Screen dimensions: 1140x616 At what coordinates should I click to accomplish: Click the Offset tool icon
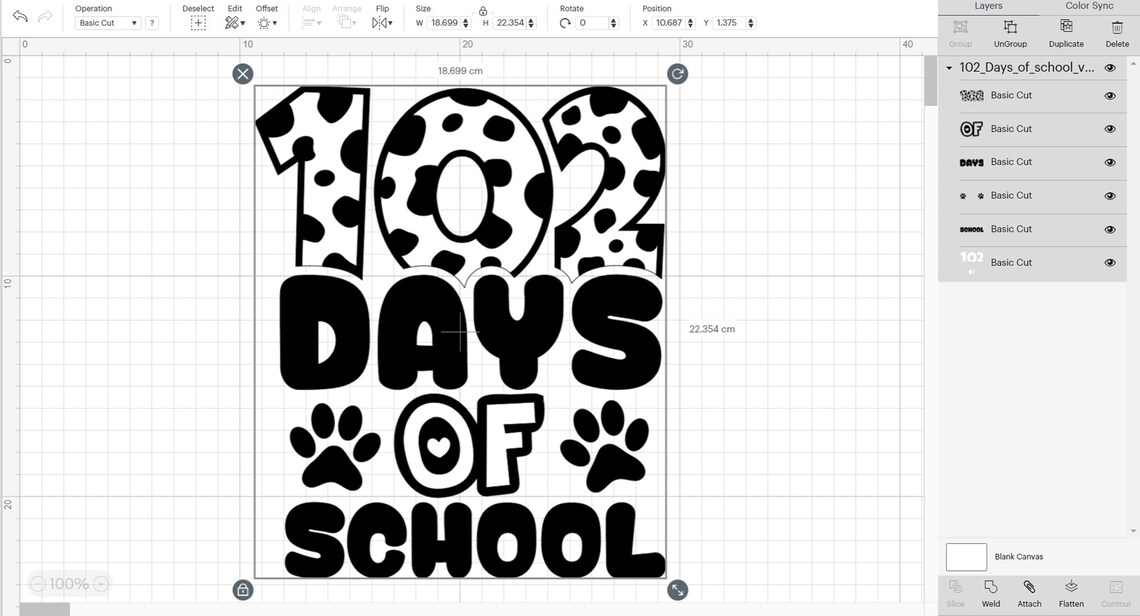tap(265, 22)
